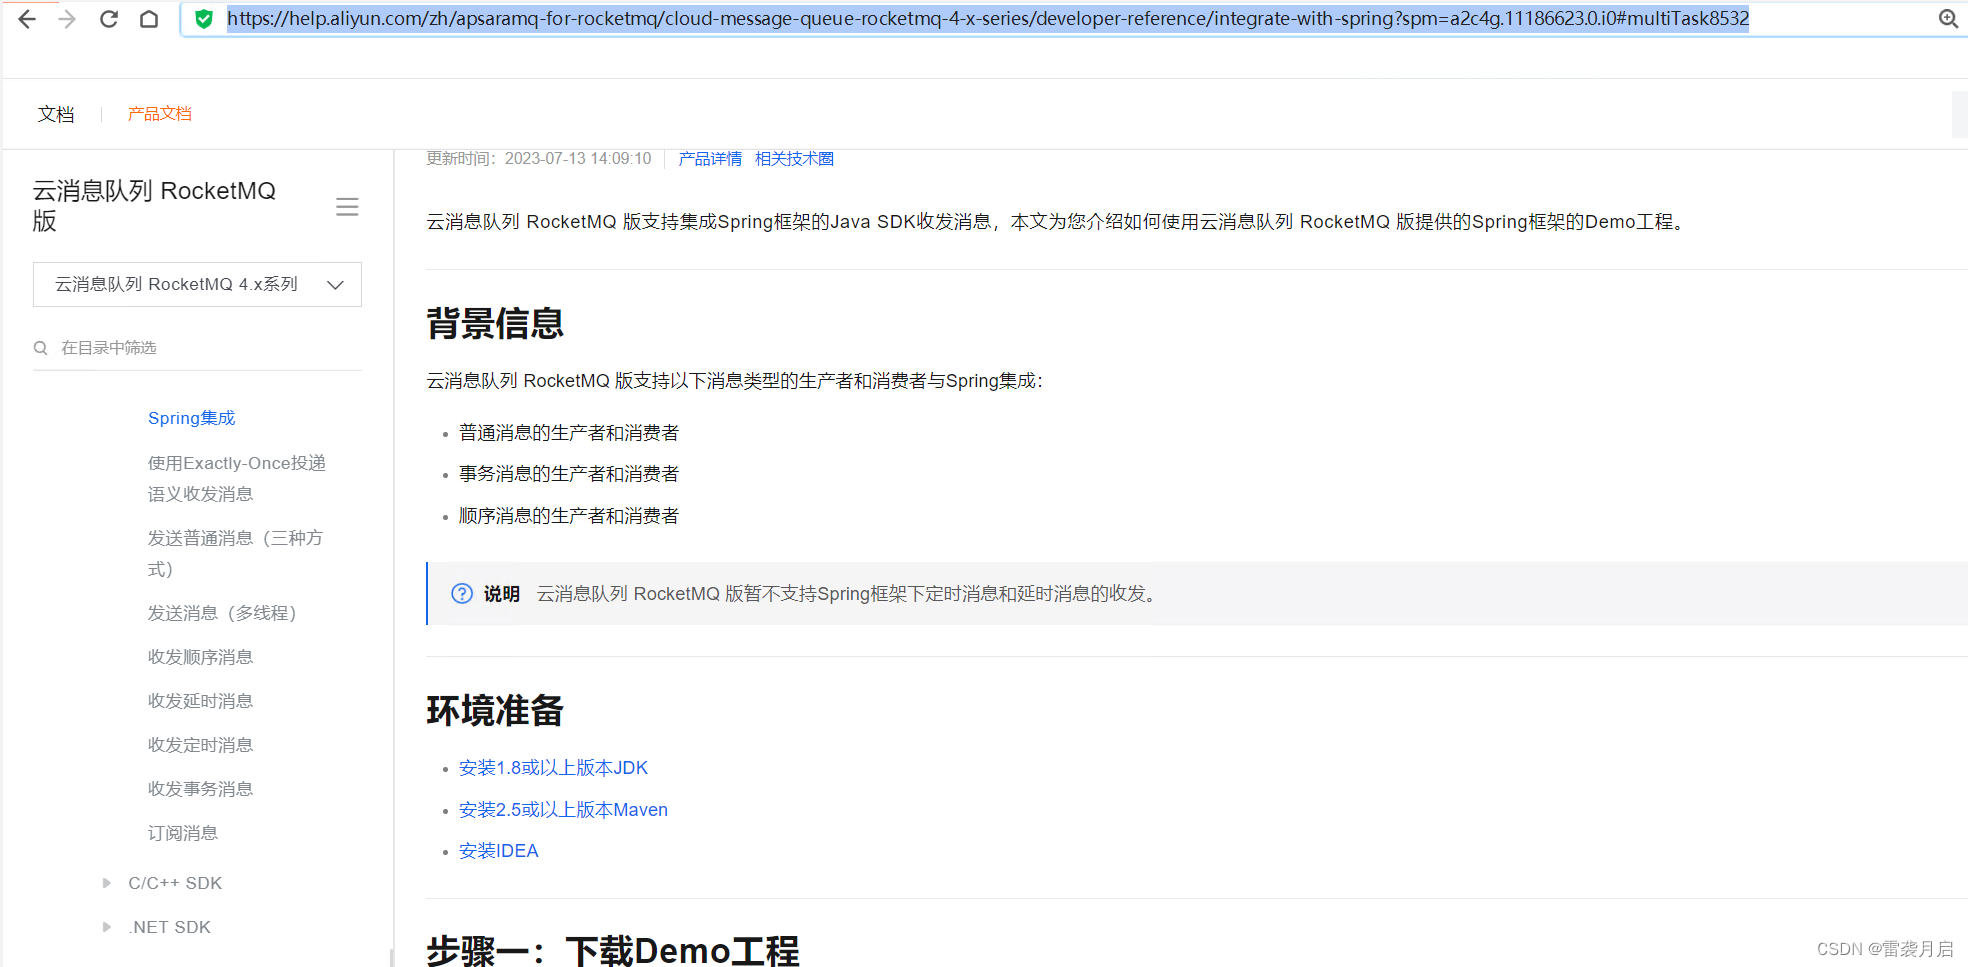The image size is (1968, 967).
Task: Click the forward navigation arrow
Action: coord(66,18)
